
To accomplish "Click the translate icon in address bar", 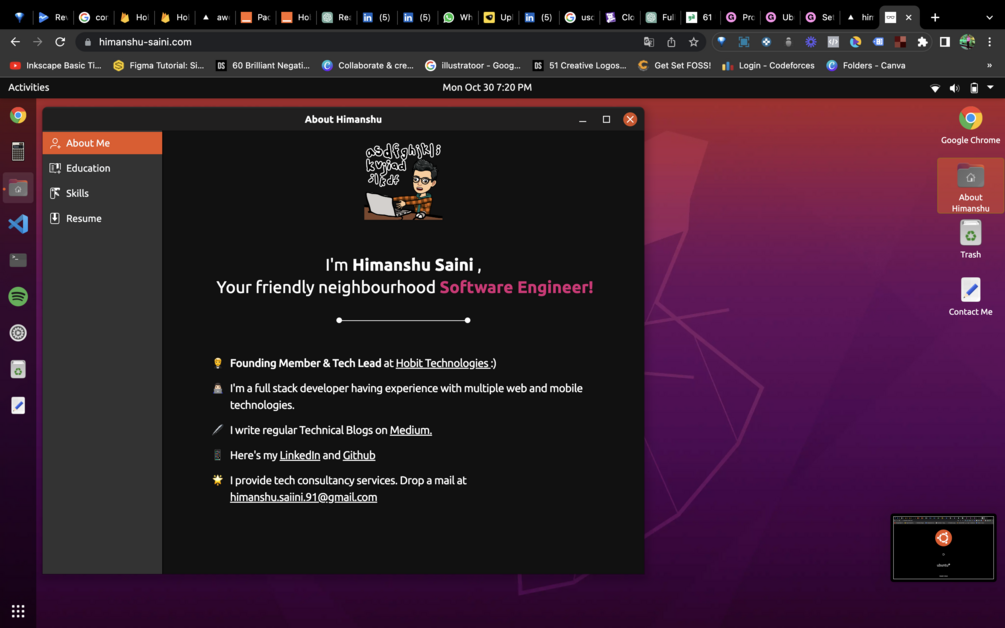I will [x=649, y=42].
